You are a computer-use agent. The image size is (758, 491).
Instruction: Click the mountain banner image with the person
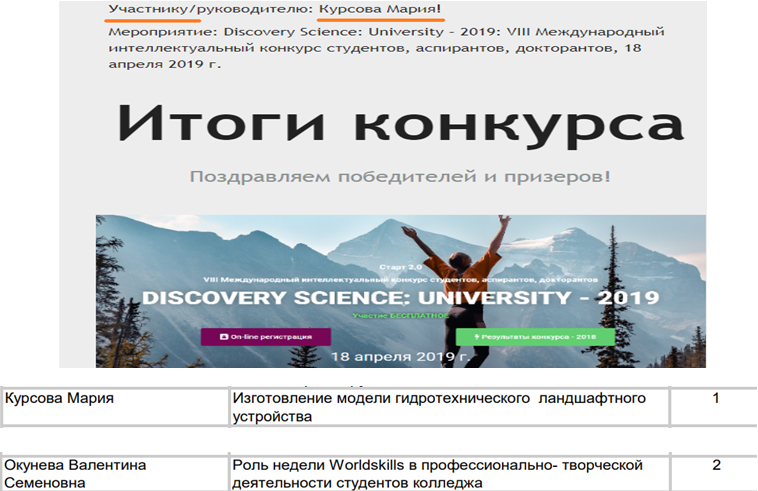[401, 291]
